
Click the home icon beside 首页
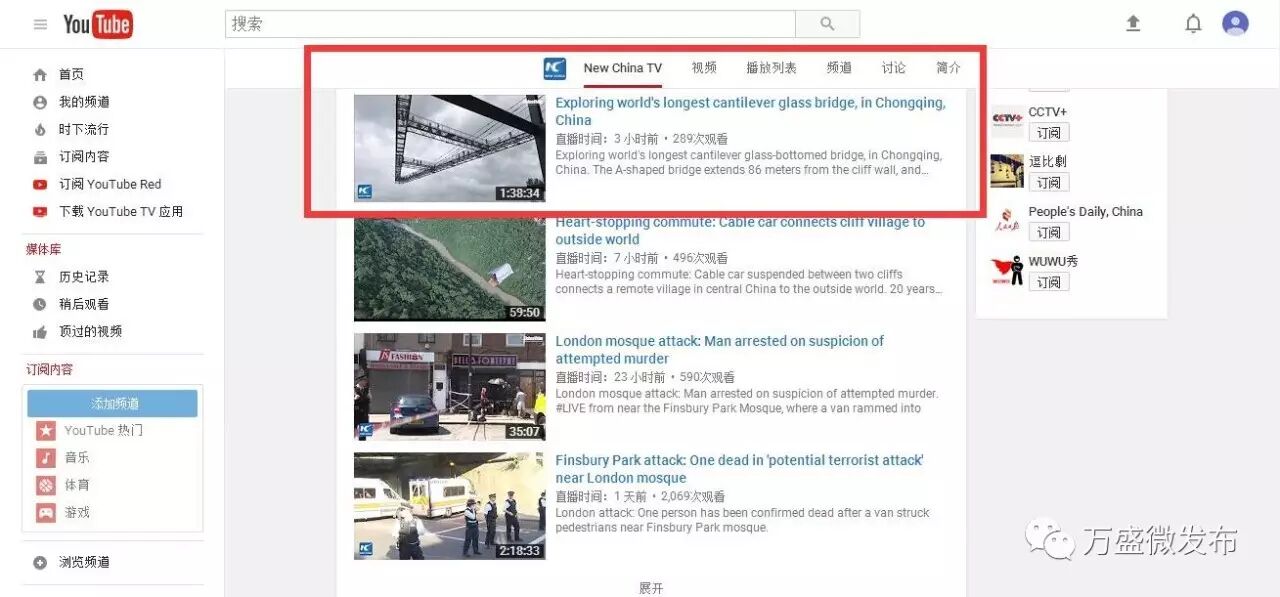click(40, 75)
